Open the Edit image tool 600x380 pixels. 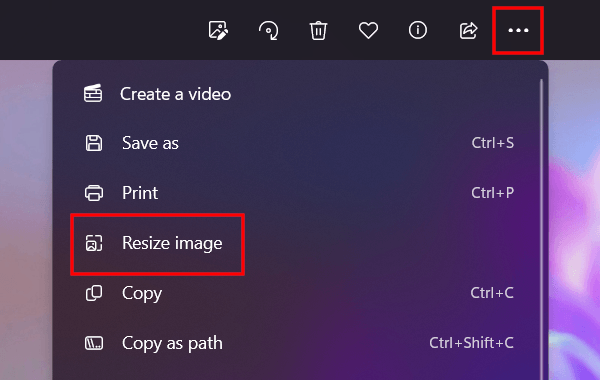tap(218, 30)
